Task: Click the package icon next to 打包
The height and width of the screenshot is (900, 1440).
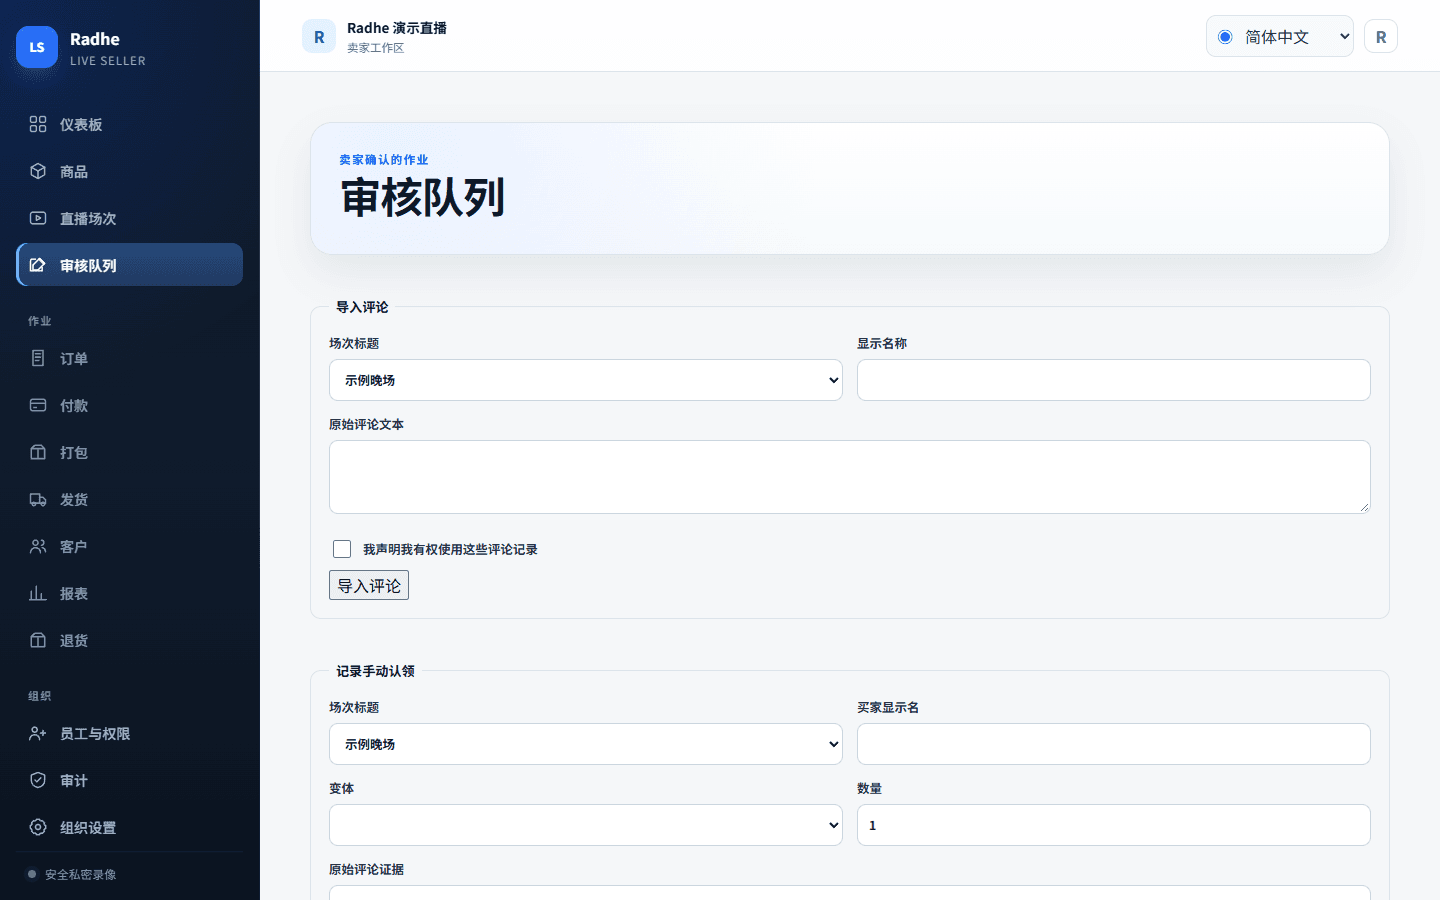Action: point(38,452)
